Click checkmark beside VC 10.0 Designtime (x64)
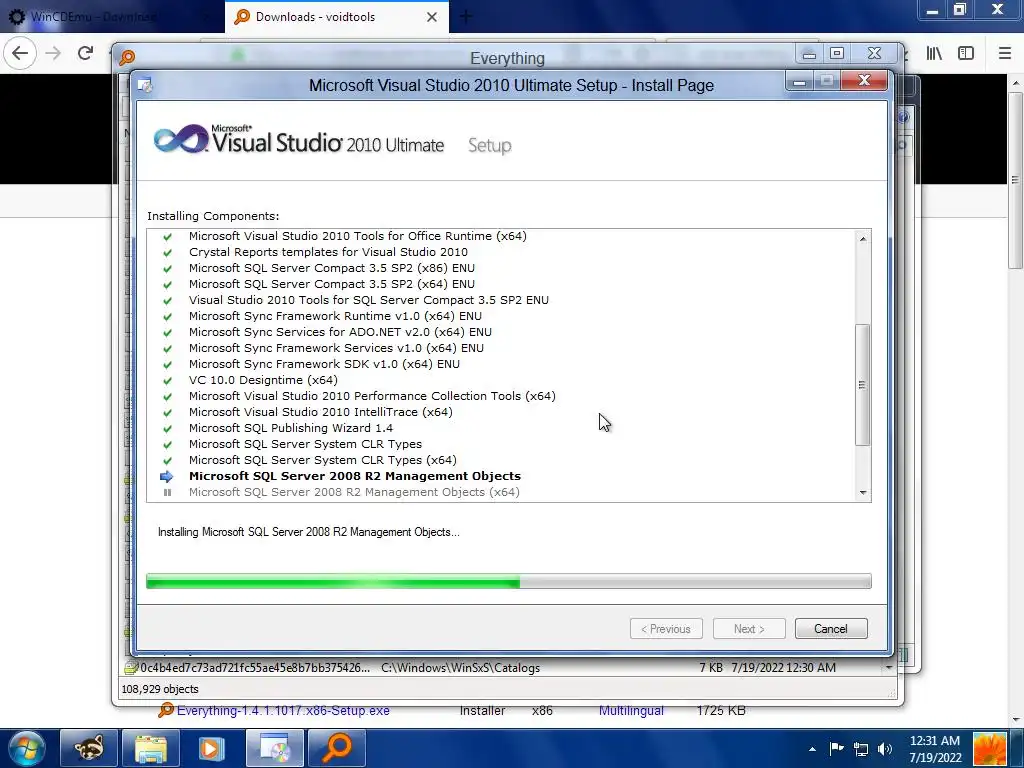Screen dimensions: 1024x768 click(x=167, y=381)
